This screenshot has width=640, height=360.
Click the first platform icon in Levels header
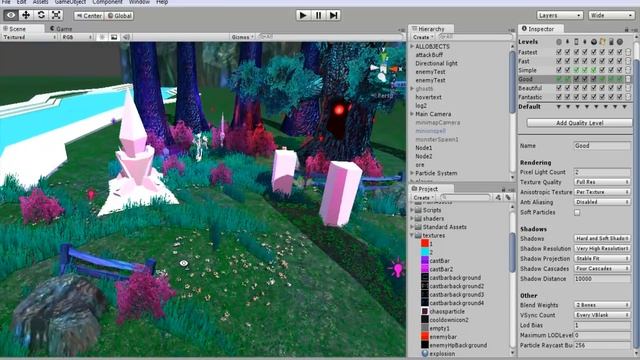[x=559, y=42]
